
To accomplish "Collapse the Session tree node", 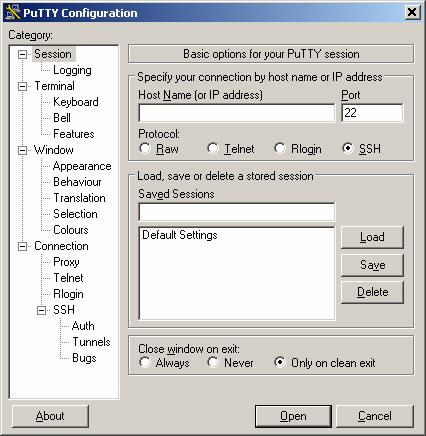I will 22,54.
